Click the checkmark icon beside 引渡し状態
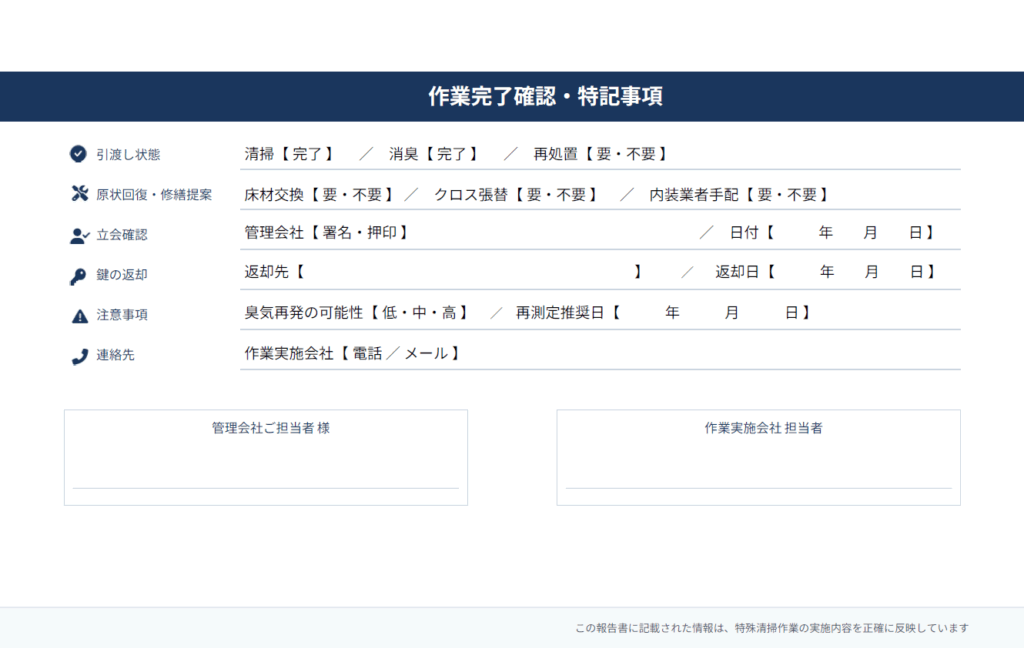 78,154
